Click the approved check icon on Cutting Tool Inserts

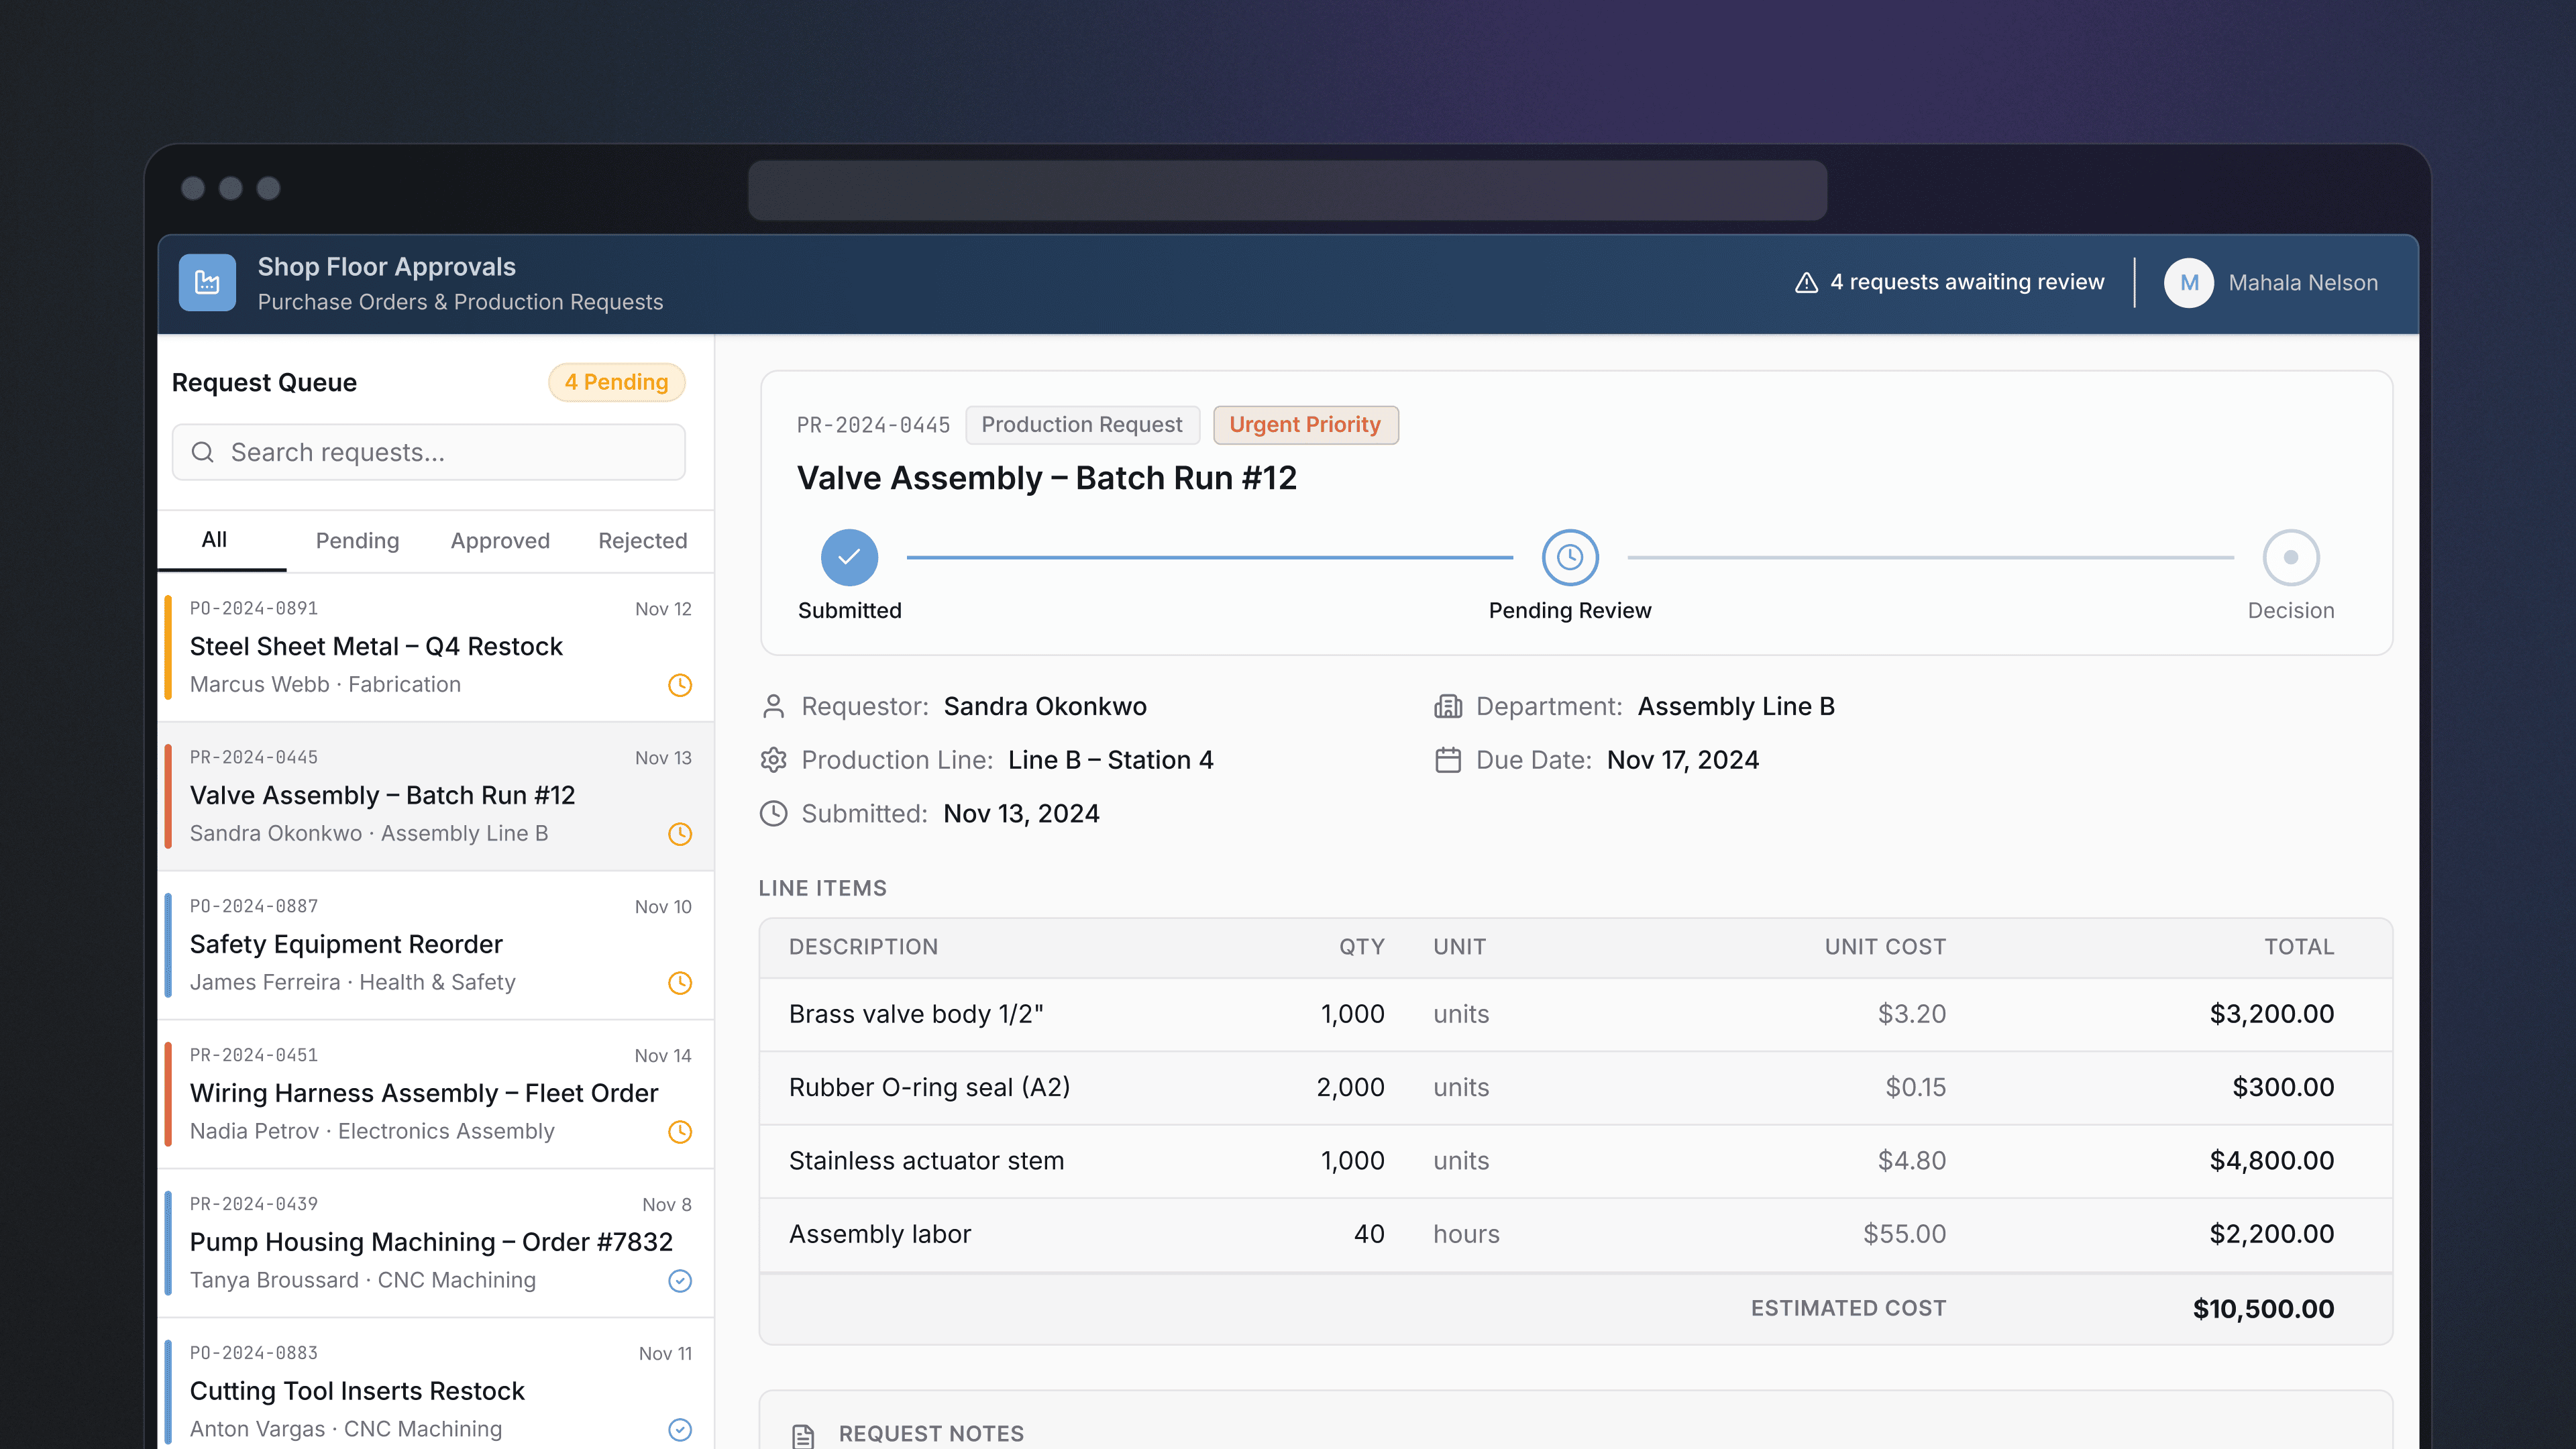coord(680,1430)
